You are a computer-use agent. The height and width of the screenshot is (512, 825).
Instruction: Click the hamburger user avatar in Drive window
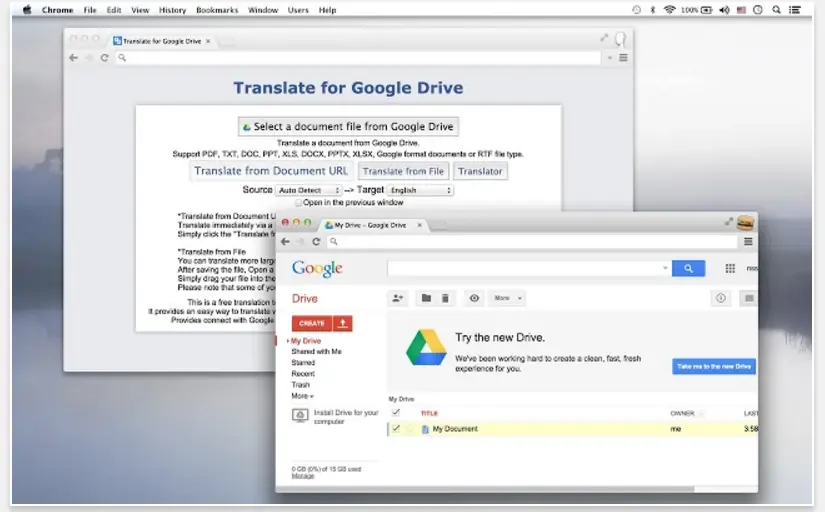pos(746,223)
